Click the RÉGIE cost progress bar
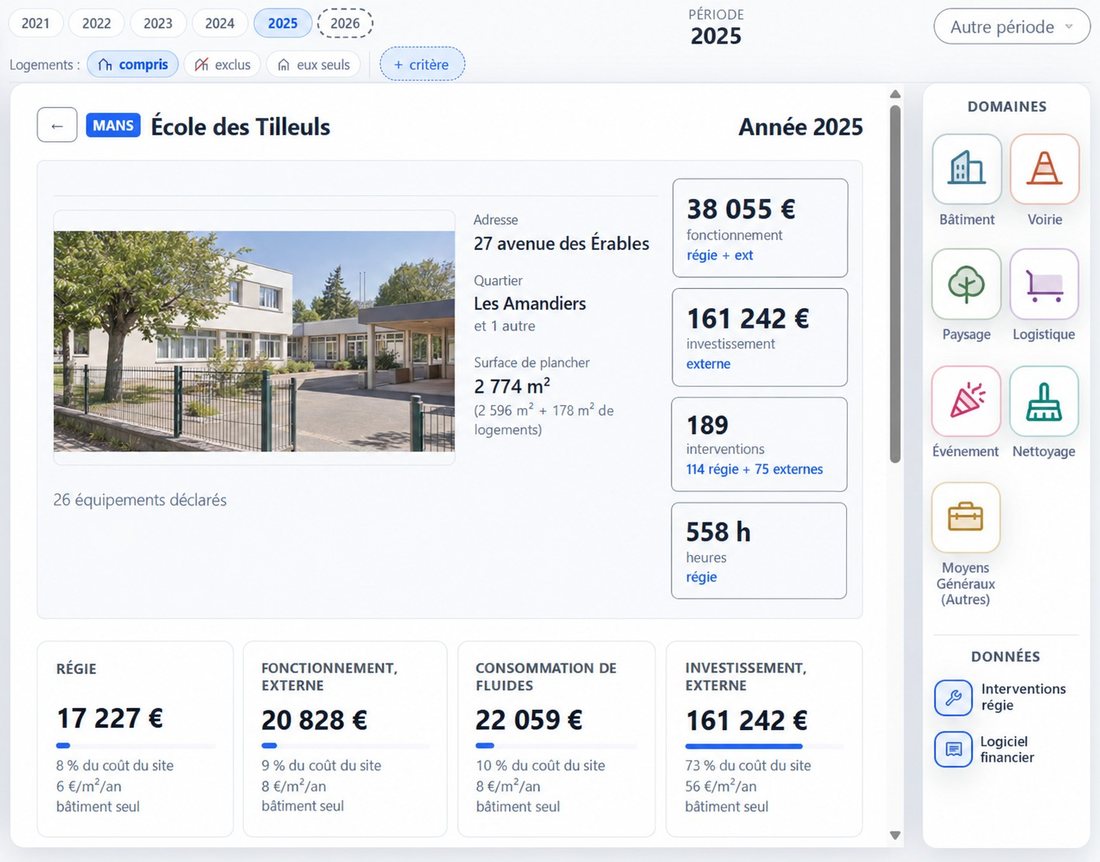Screen dimensions: 1100x862 [135, 746]
